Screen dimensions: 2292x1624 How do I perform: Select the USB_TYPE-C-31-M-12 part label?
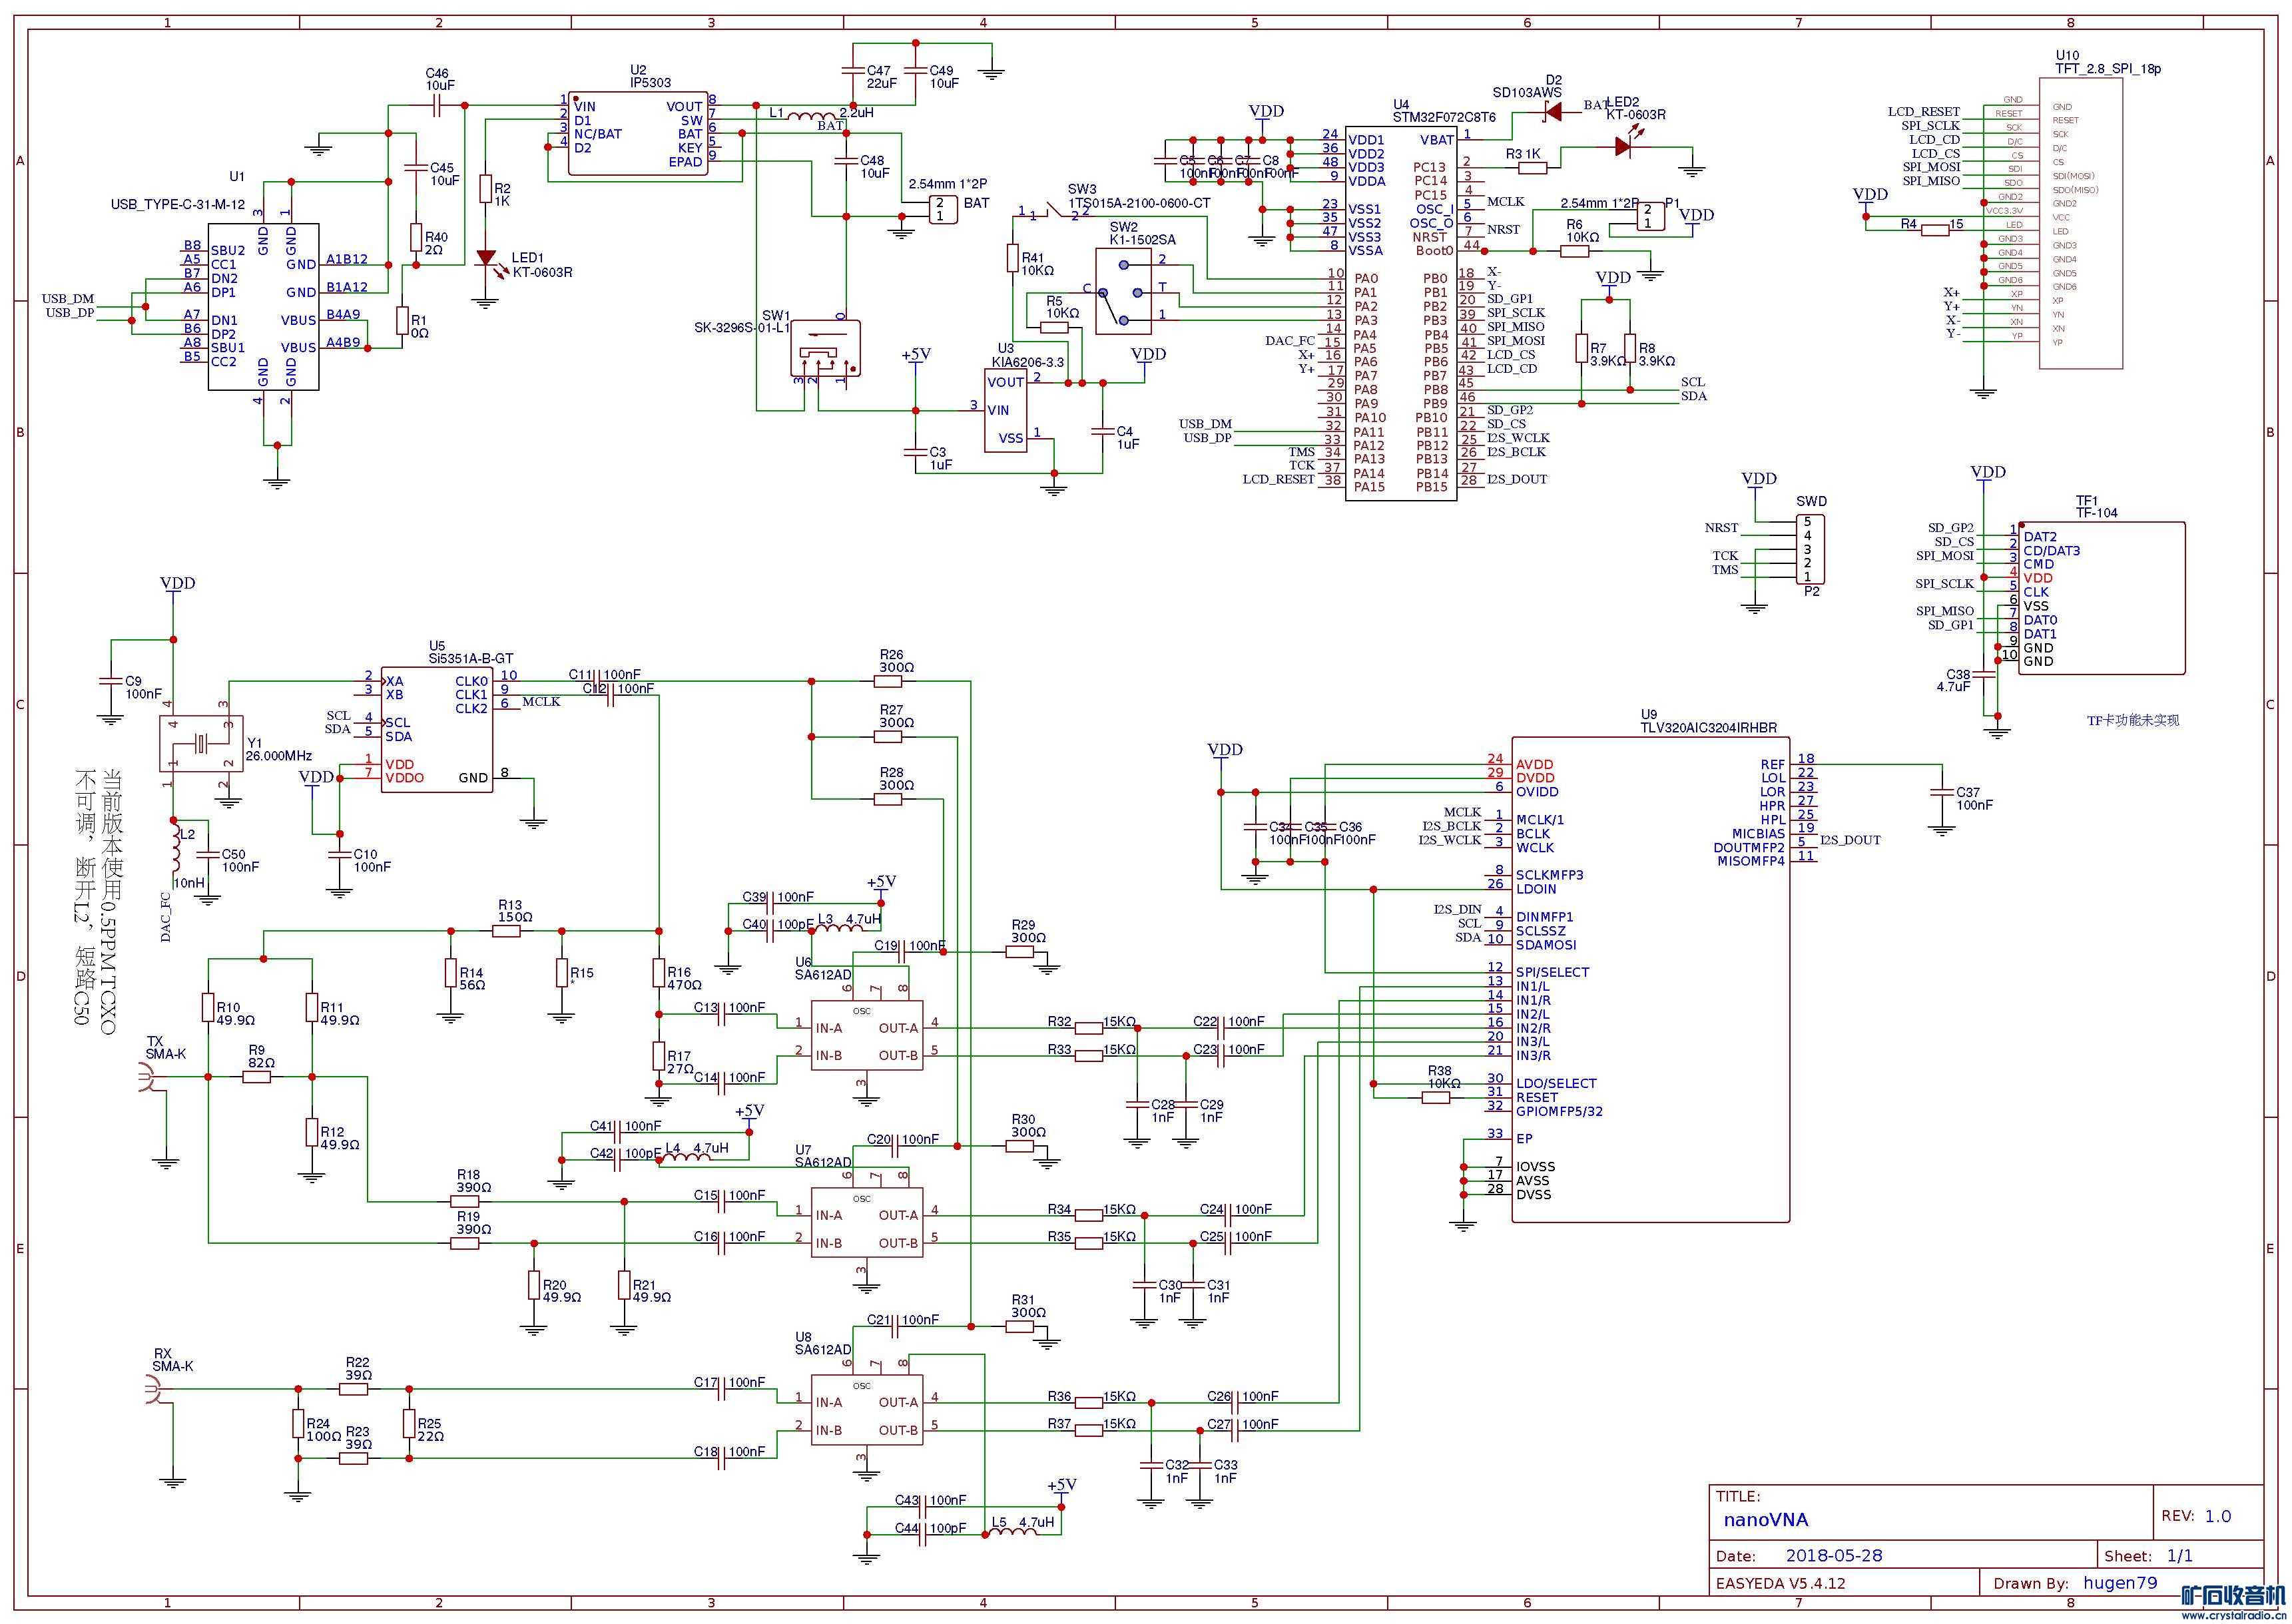pyautogui.click(x=178, y=204)
